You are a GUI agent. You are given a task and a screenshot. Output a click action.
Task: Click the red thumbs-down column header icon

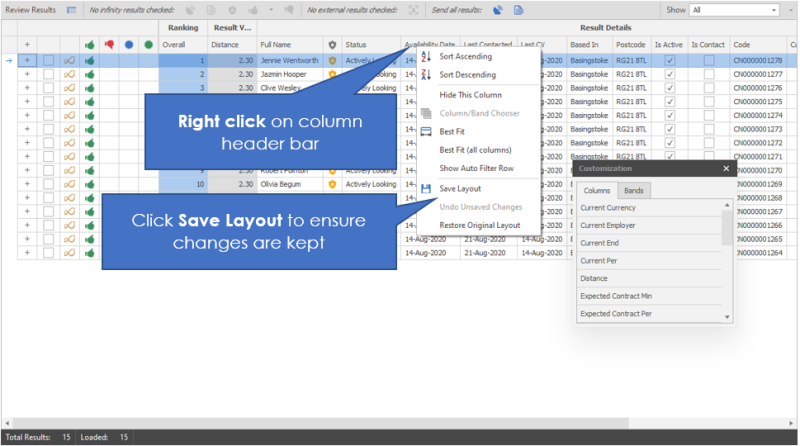109,45
